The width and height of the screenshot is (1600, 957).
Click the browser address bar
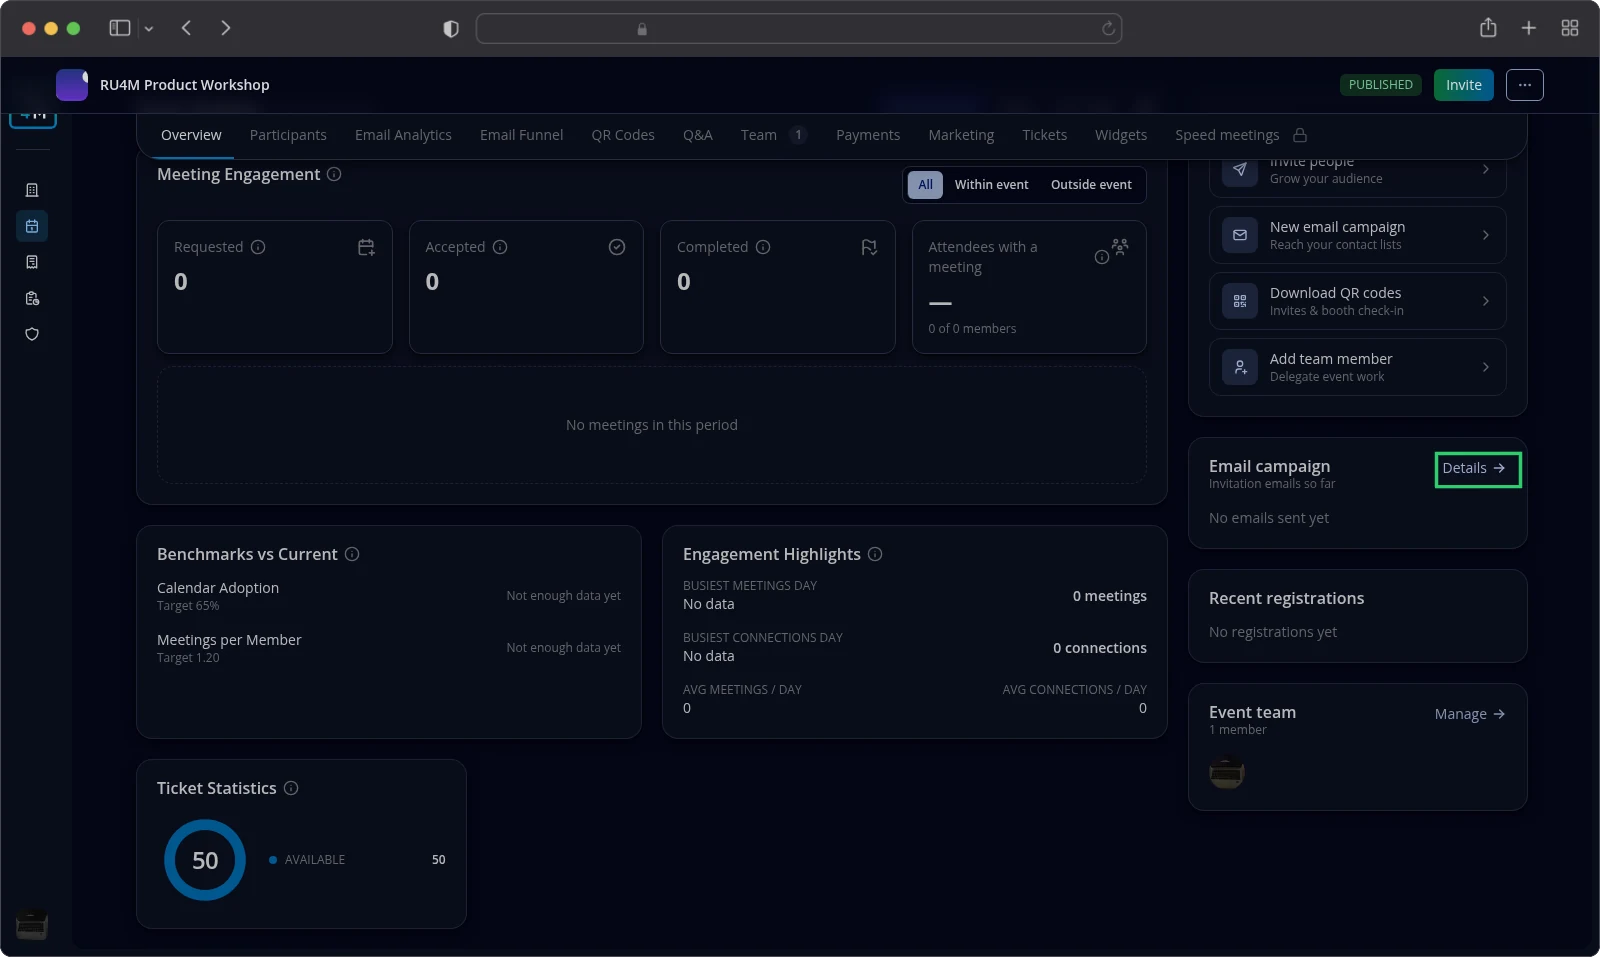click(x=798, y=29)
